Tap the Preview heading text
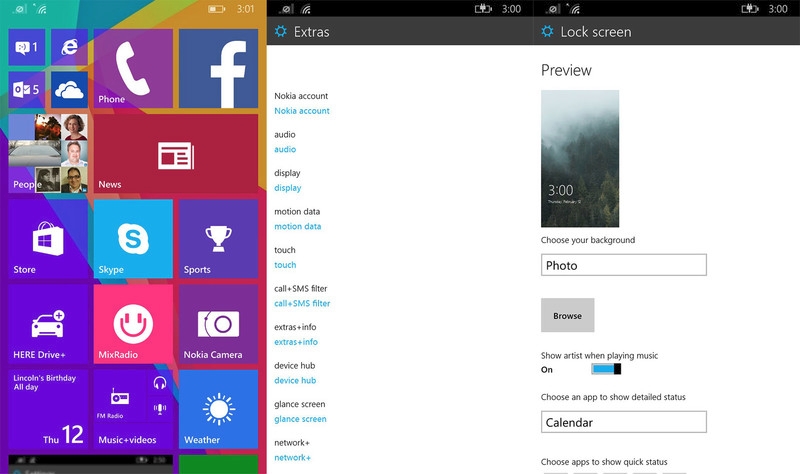 (x=566, y=70)
